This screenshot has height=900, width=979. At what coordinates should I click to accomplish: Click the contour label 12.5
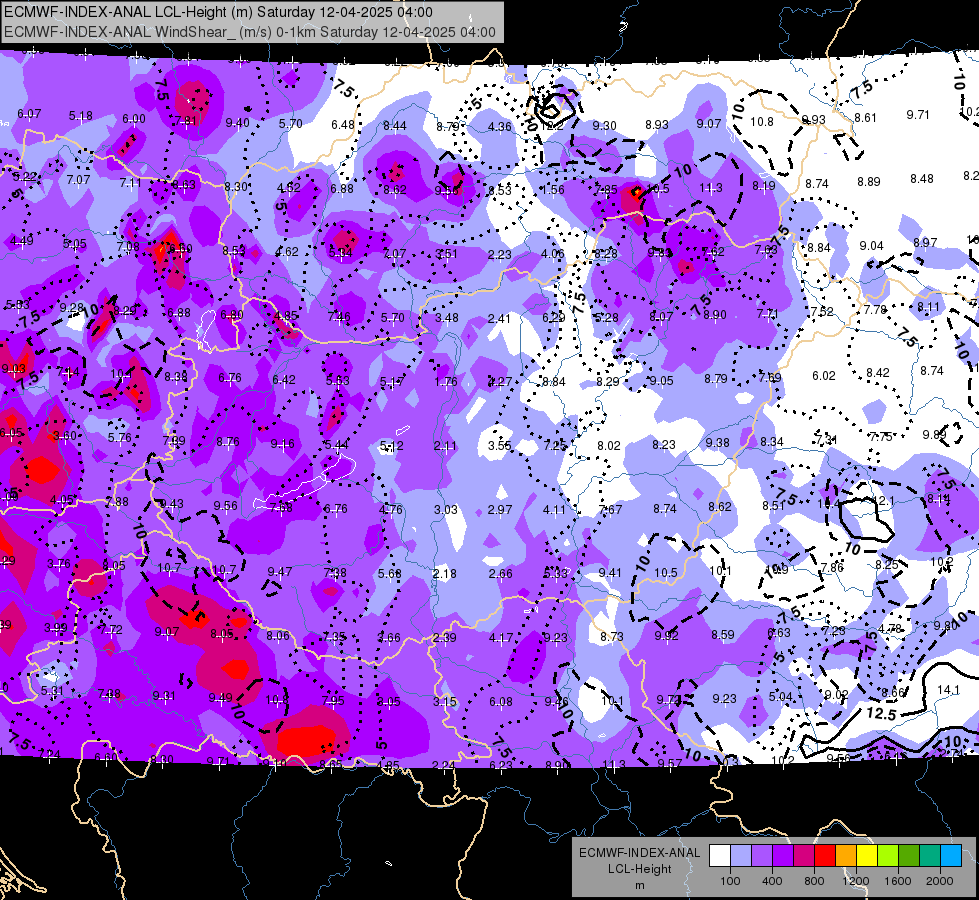click(x=881, y=713)
